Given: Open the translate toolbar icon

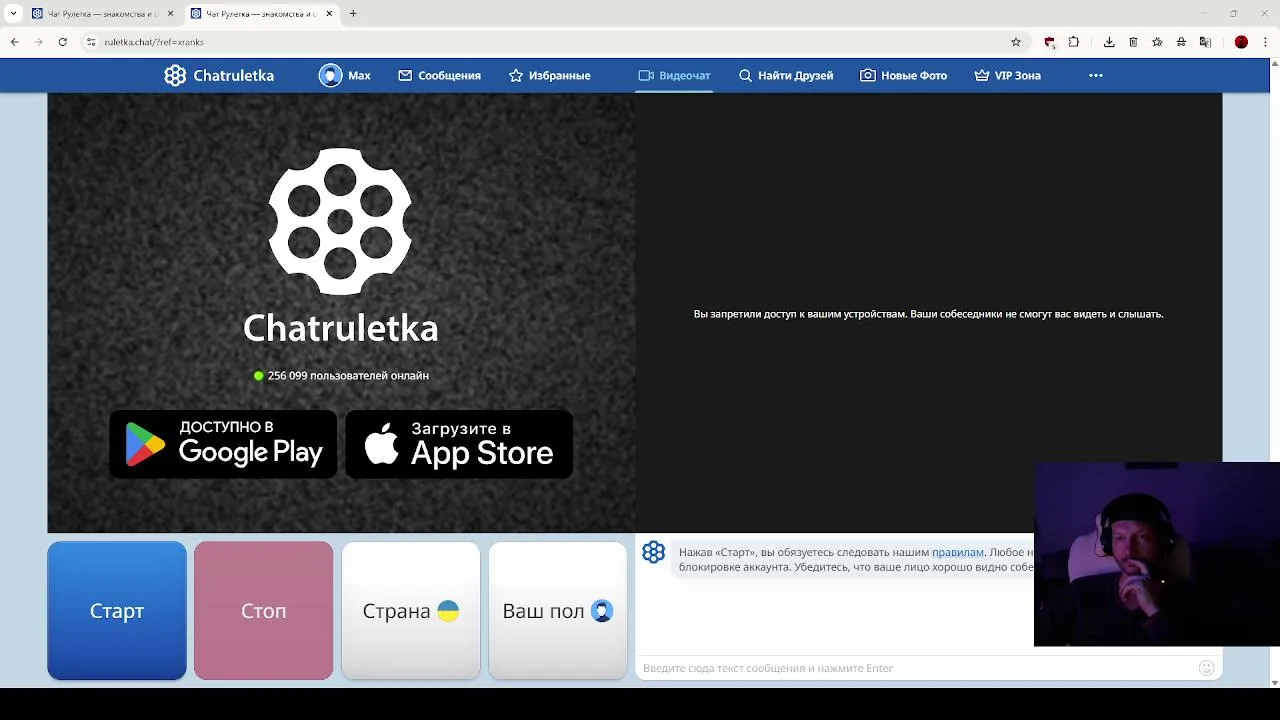Looking at the screenshot, I should (1205, 42).
